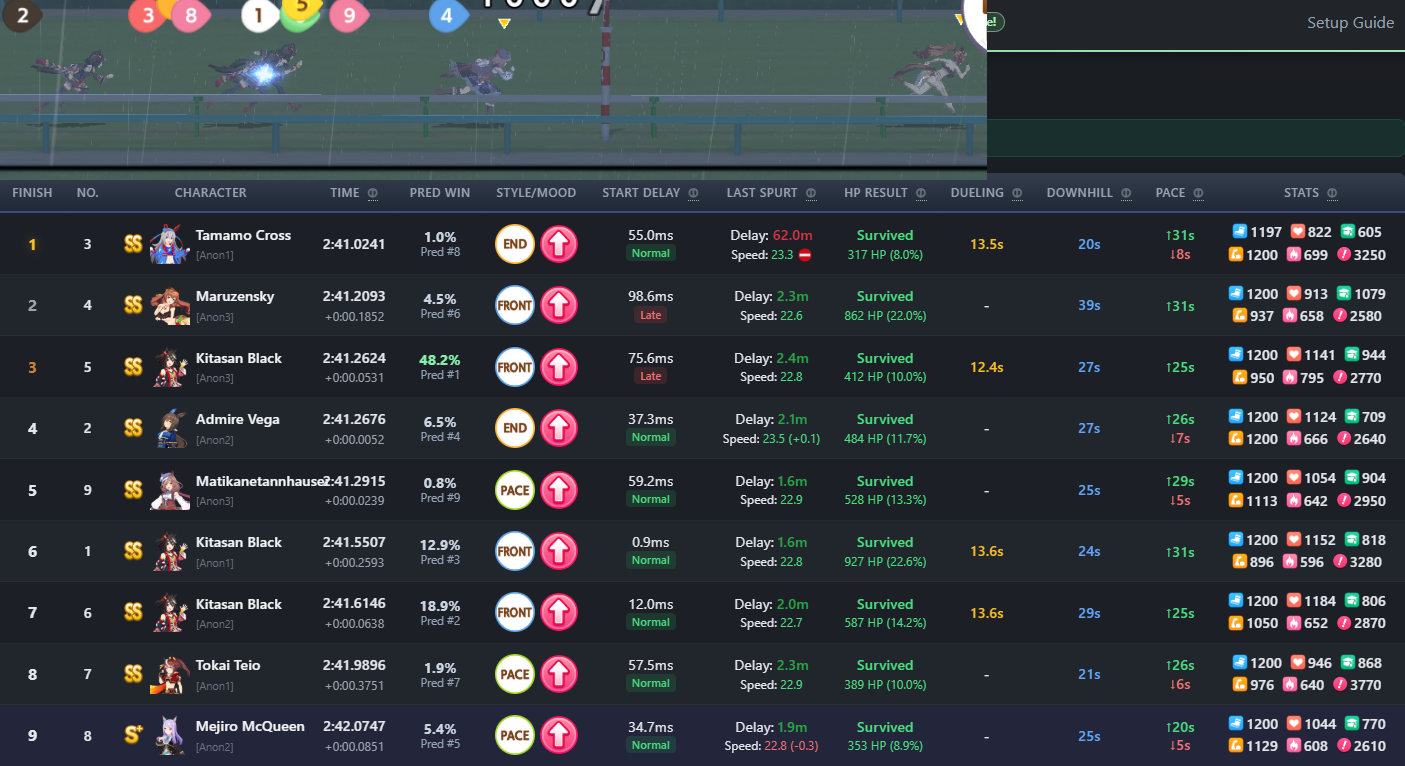Image resolution: width=1405 pixels, height=766 pixels.
Task: Click the info icon beside DOWNHILL header
Action: click(x=1126, y=193)
